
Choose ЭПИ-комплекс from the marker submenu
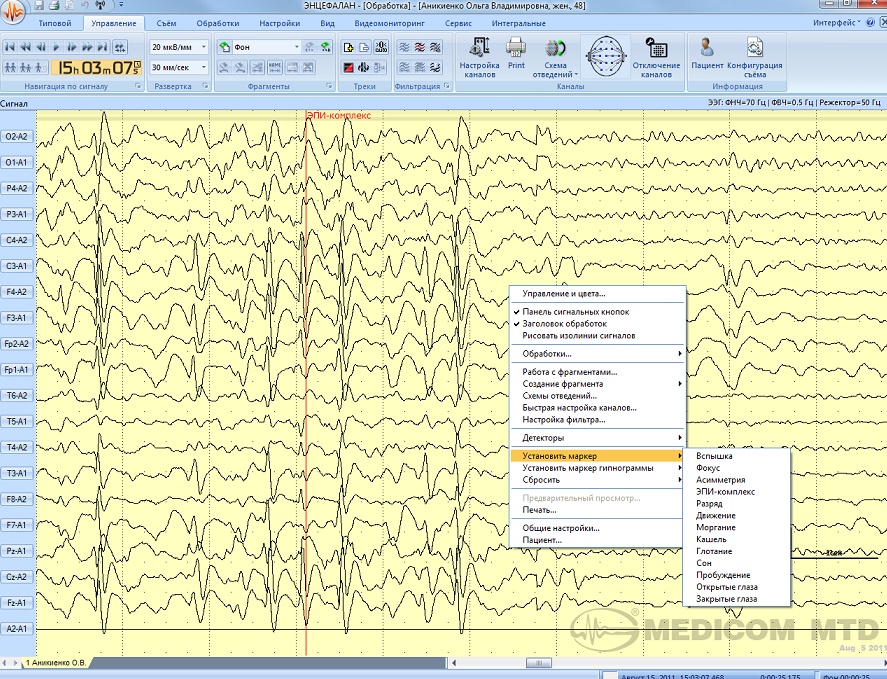coord(725,492)
